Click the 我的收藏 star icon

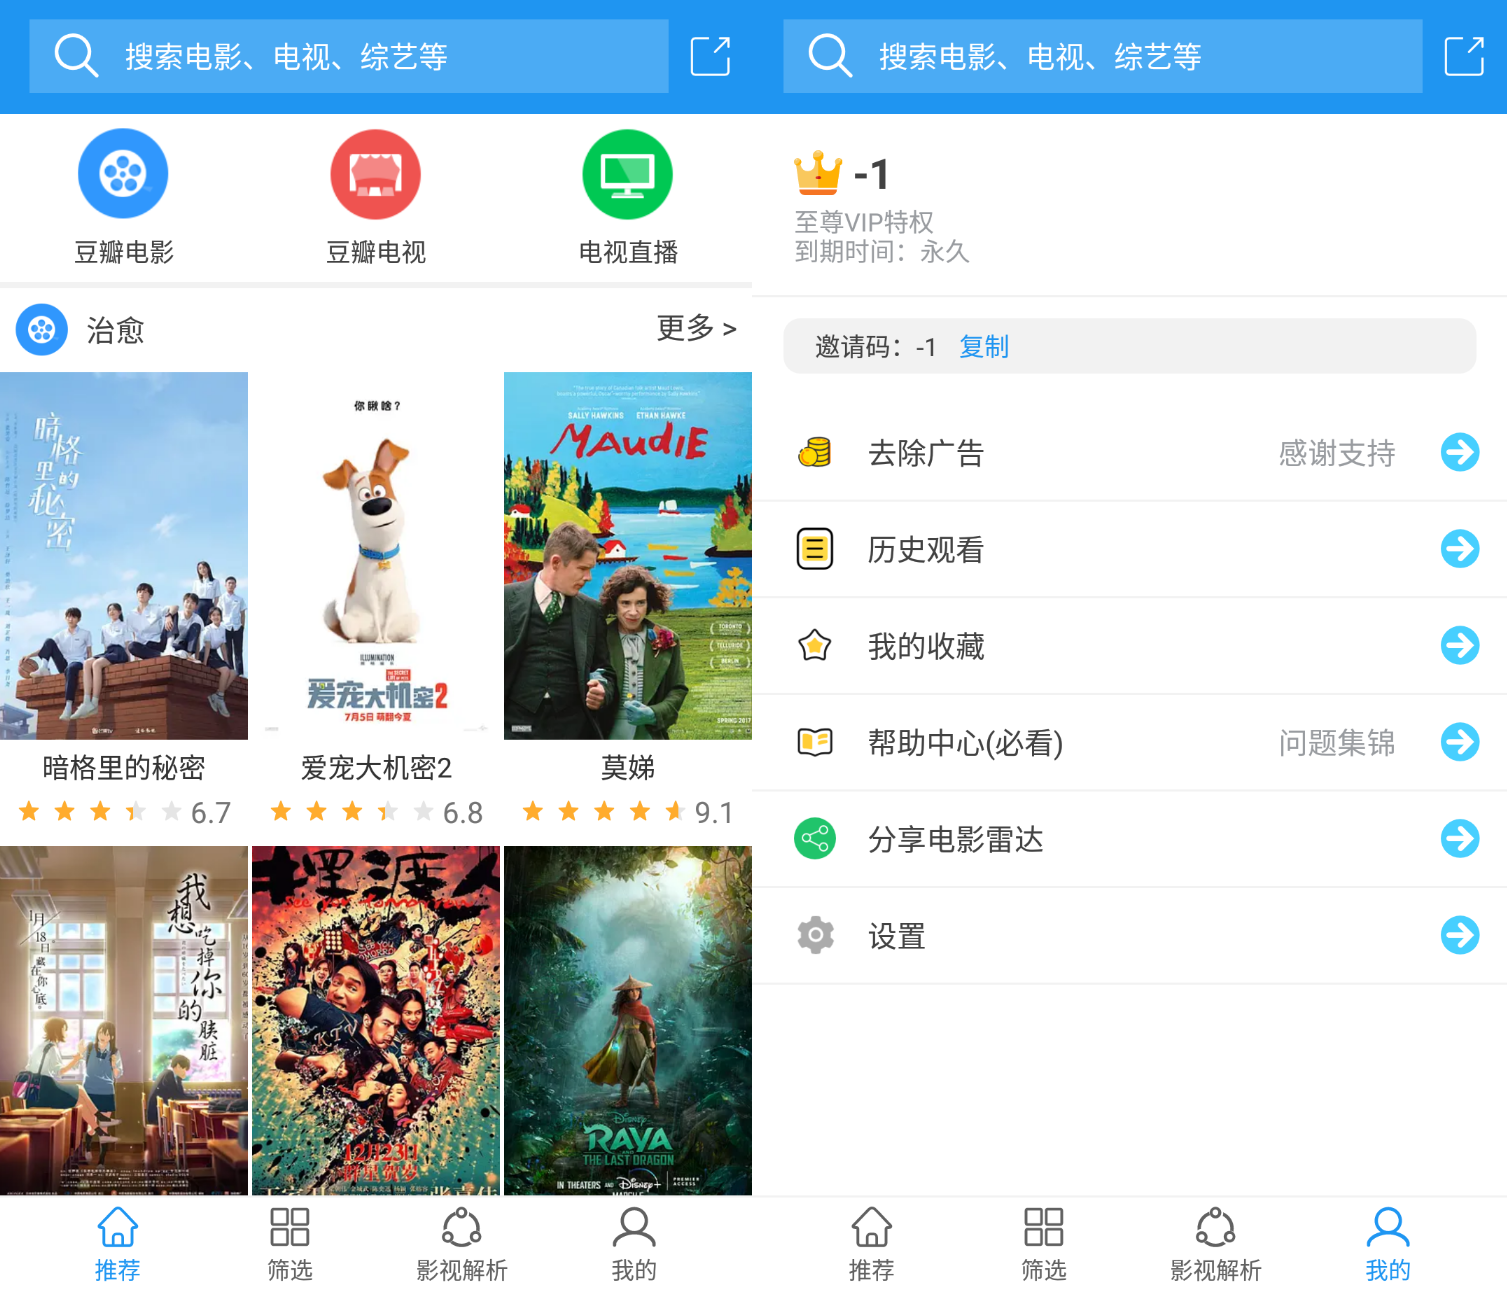click(x=814, y=645)
